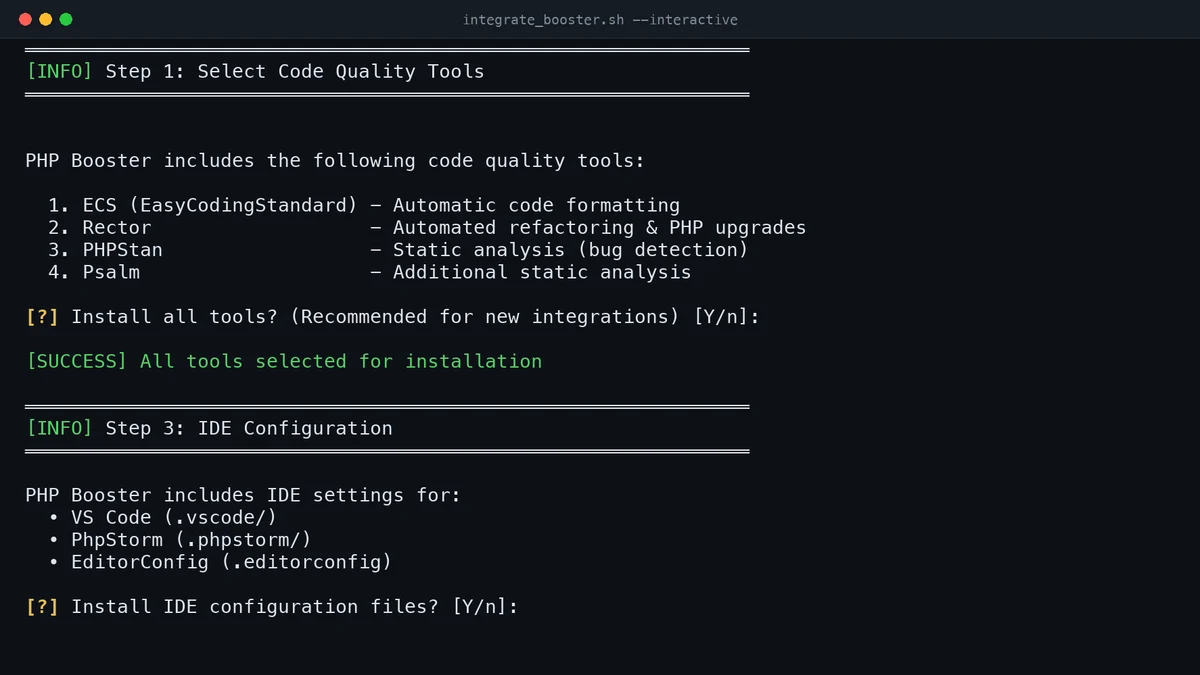The width and height of the screenshot is (1200, 675).
Task: Click the Step 1: Select Code Quality Tools heading
Action: point(295,71)
